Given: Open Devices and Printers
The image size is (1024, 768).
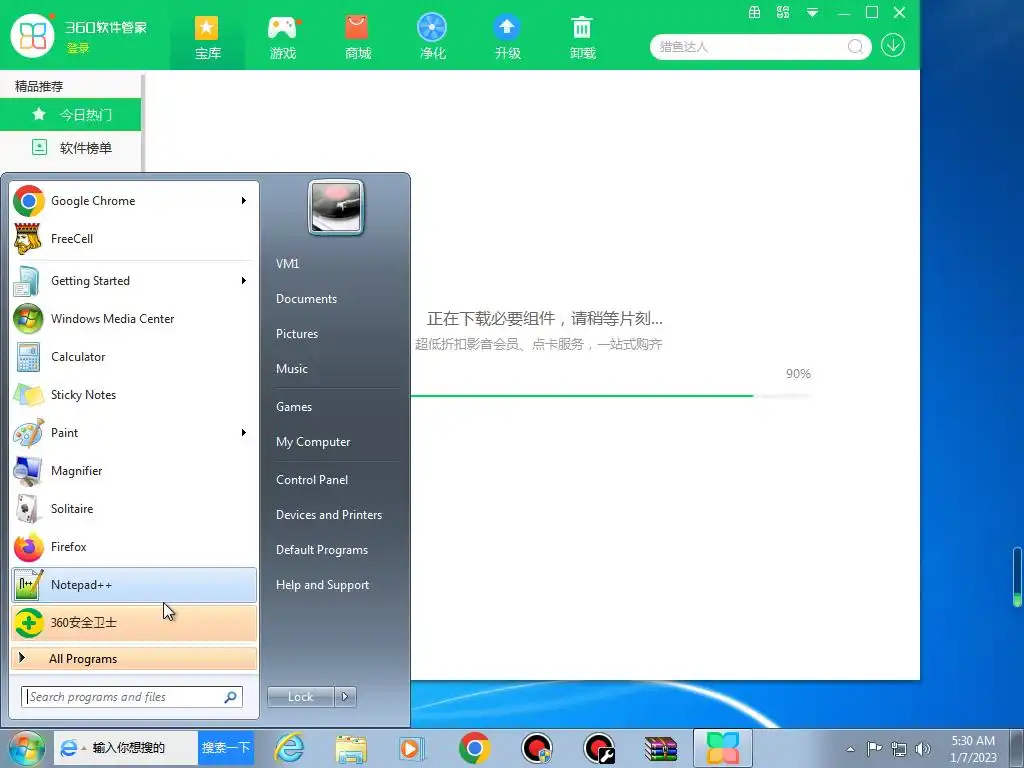Looking at the screenshot, I should pos(328,515).
